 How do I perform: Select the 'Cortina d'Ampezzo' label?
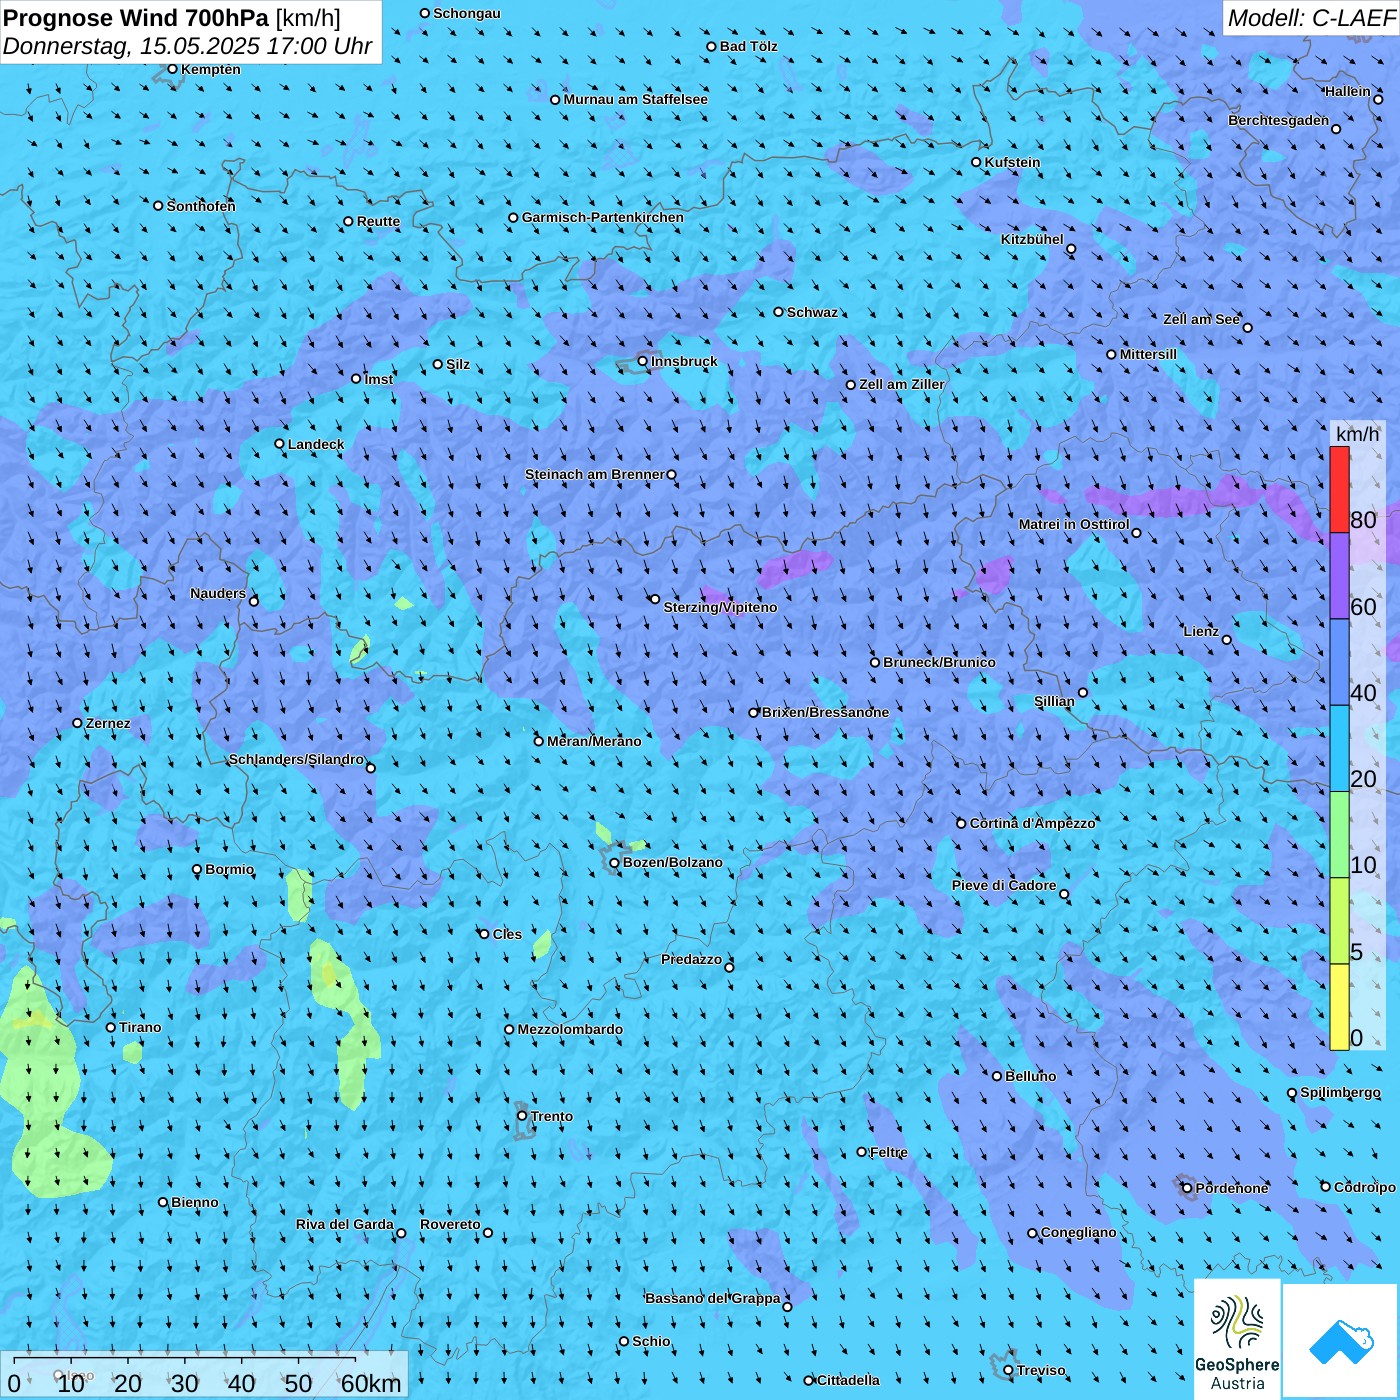pos(1033,823)
